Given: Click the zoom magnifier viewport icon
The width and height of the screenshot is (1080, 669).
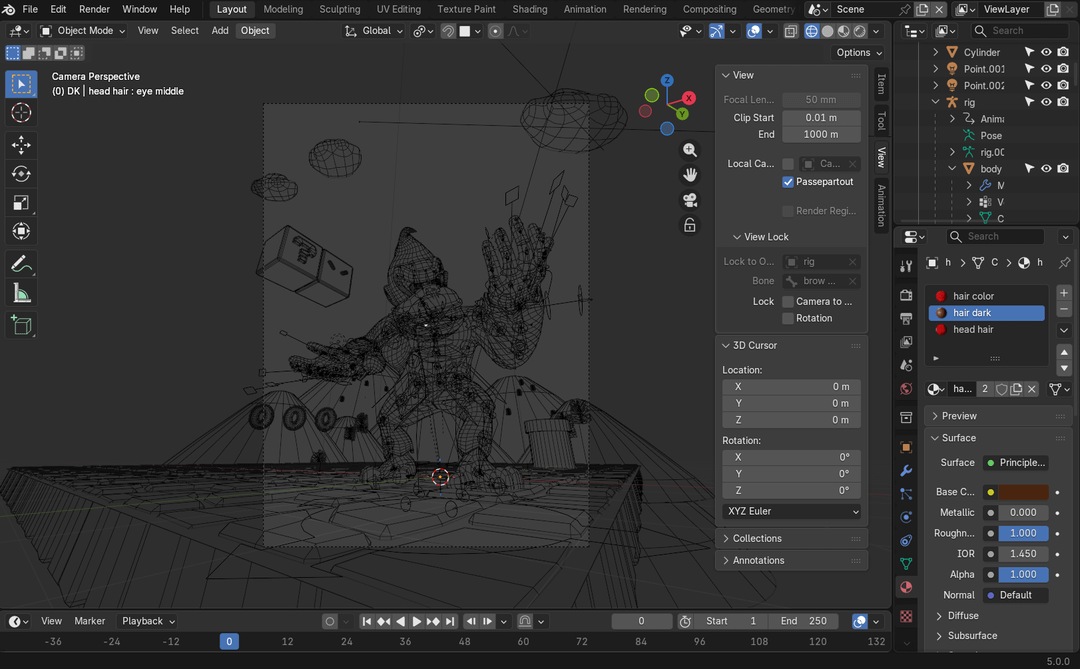Looking at the screenshot, I should (x=690, y=150).
